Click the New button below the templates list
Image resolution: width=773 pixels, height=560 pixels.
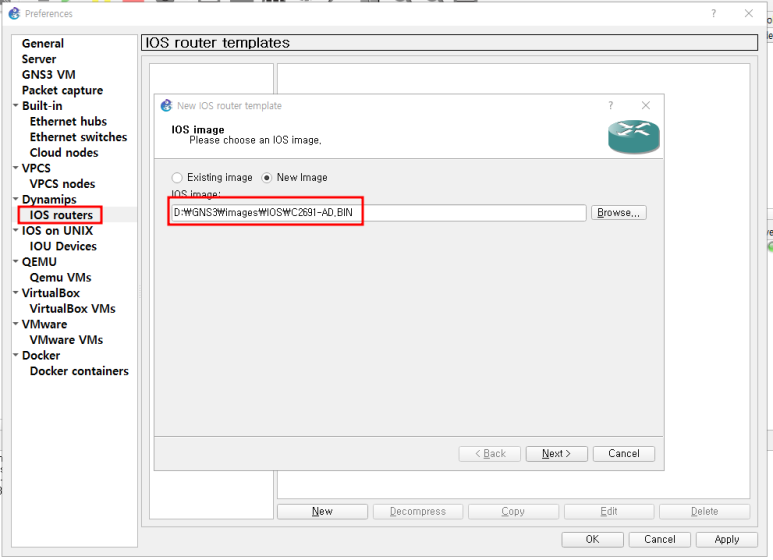click(322, 512)
